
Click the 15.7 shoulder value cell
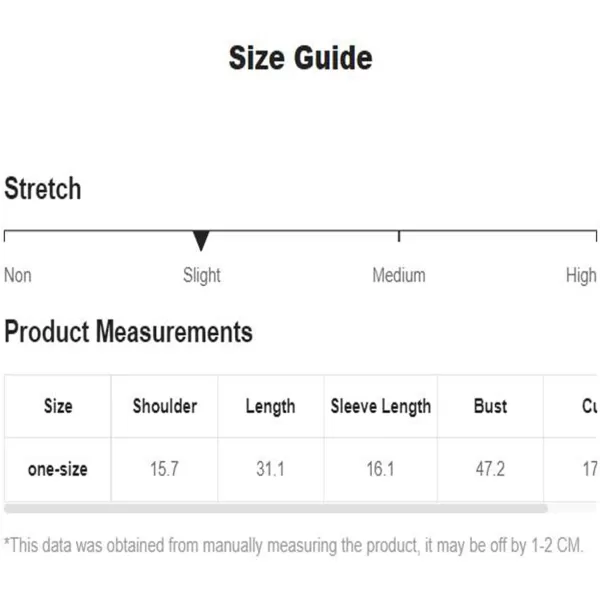pyautogui.click(x=165, y=470)
